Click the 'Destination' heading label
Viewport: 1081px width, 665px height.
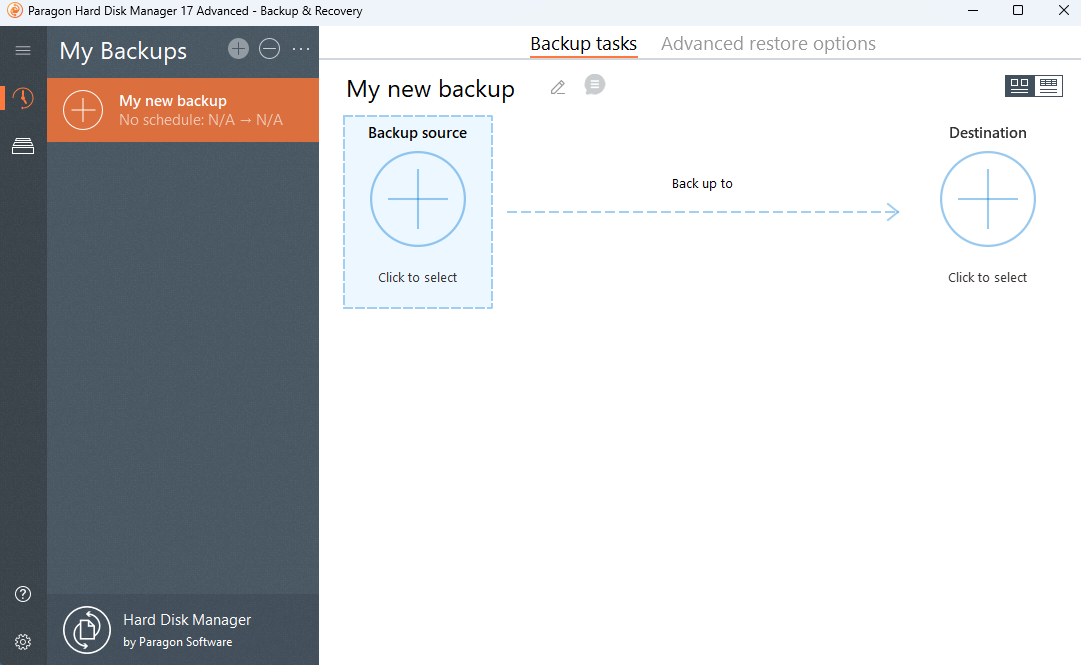pyautogui.click(x=988, y=133)
